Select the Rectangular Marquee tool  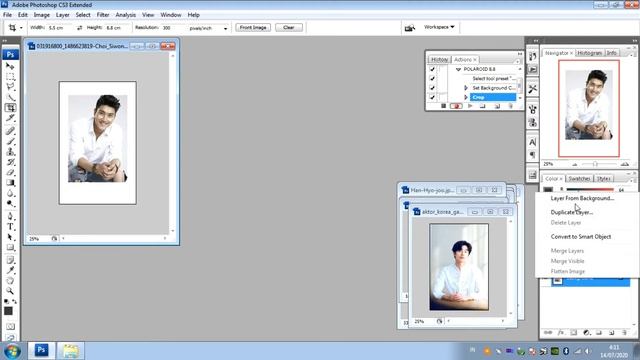click(10, 77)
